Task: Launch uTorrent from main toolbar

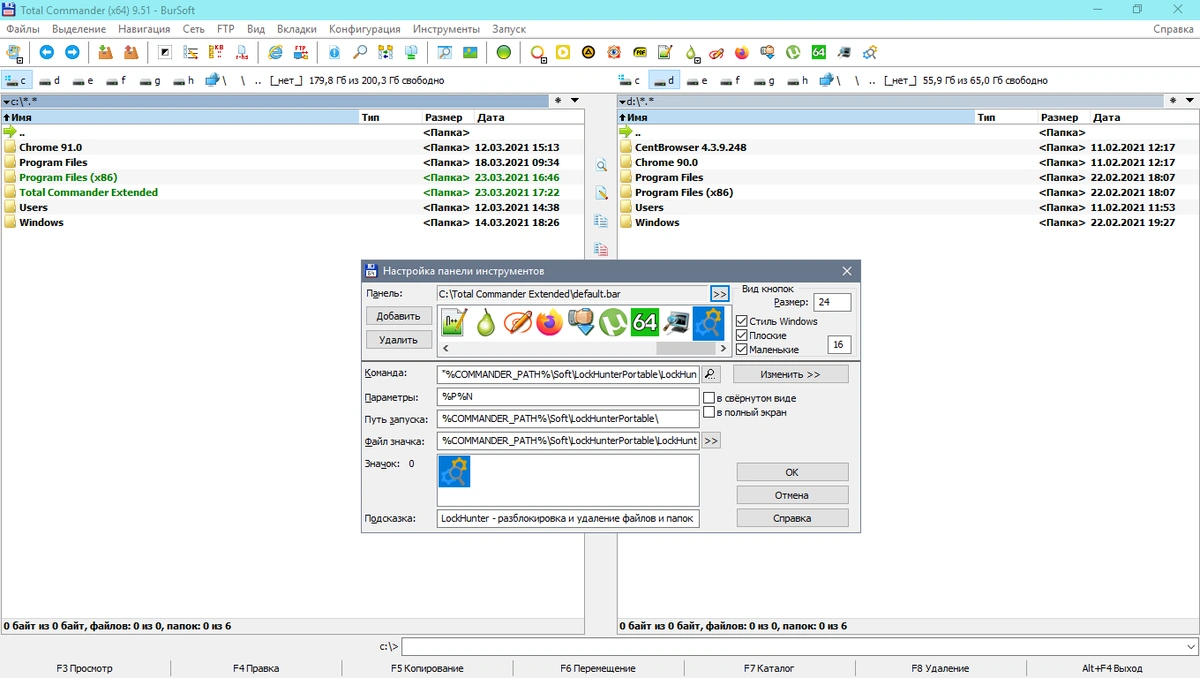Action: 793,52
